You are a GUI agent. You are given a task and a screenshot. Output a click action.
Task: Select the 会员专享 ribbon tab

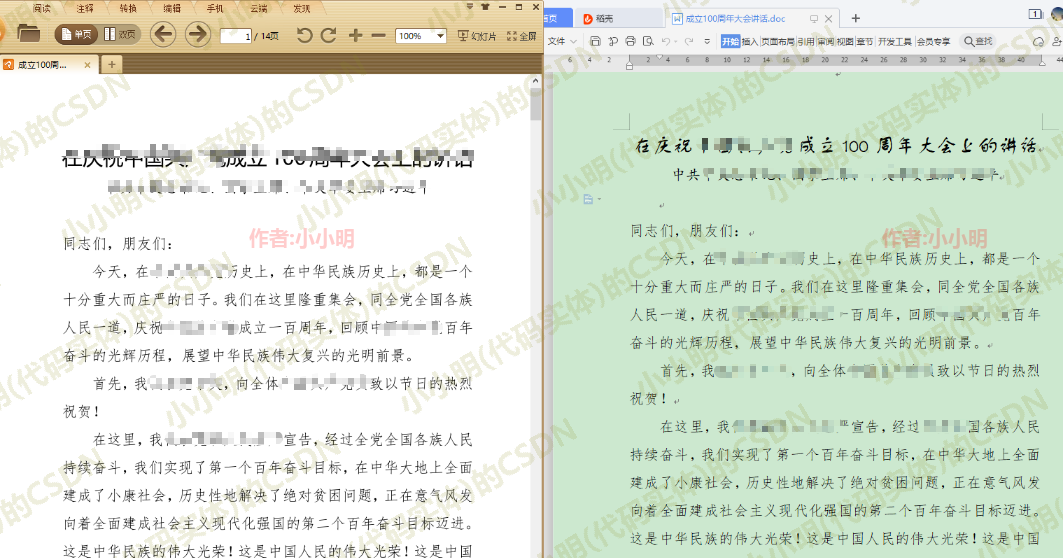pyautogui.click(x=934, y=41)
